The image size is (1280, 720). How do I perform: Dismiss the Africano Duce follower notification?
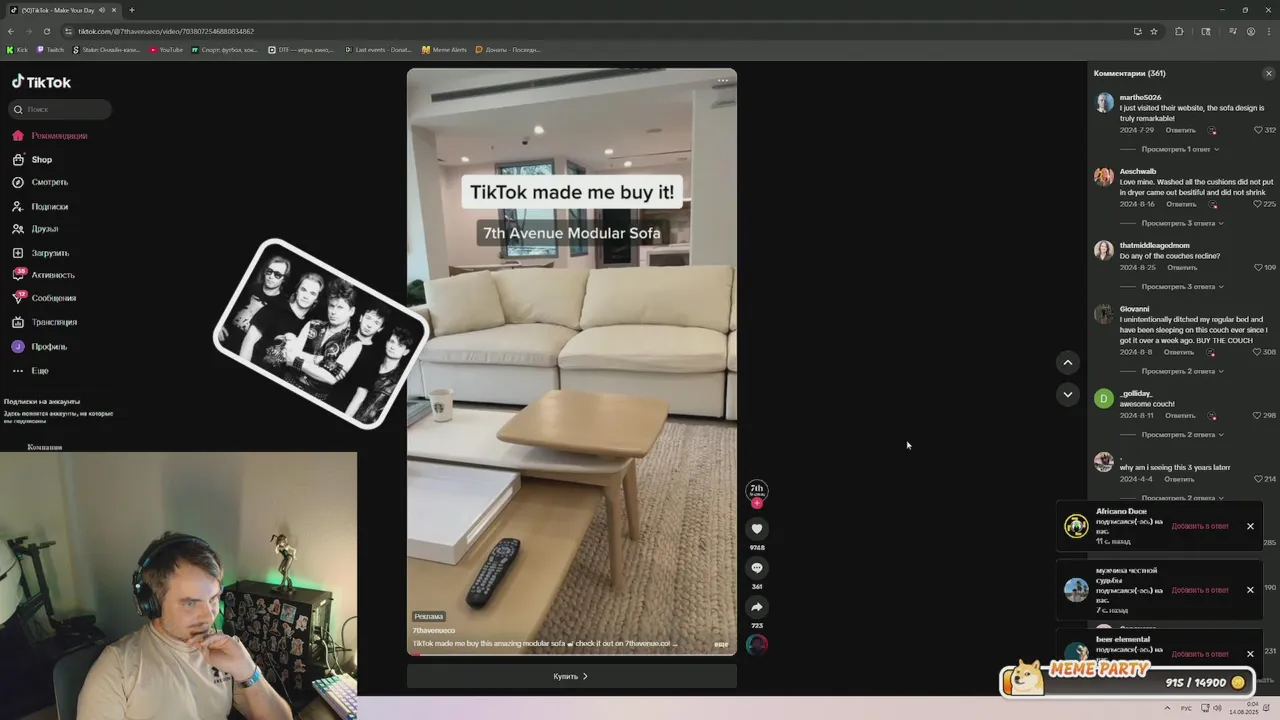[x=1250, y=526]
